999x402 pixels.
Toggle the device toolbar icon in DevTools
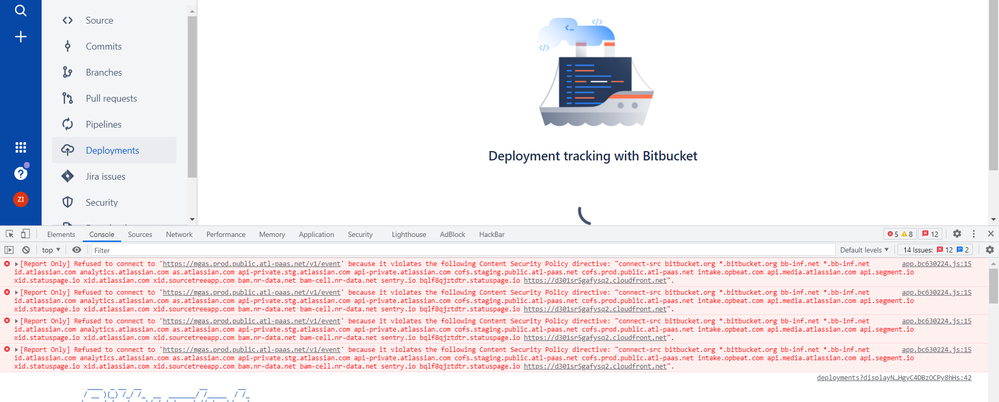(25, 234)
